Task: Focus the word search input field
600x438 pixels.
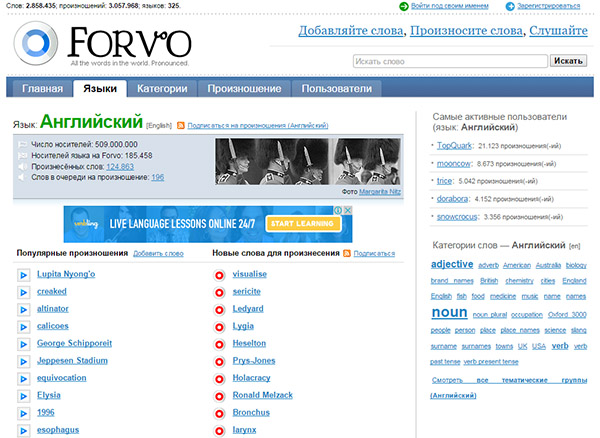Action: [450, 61]
